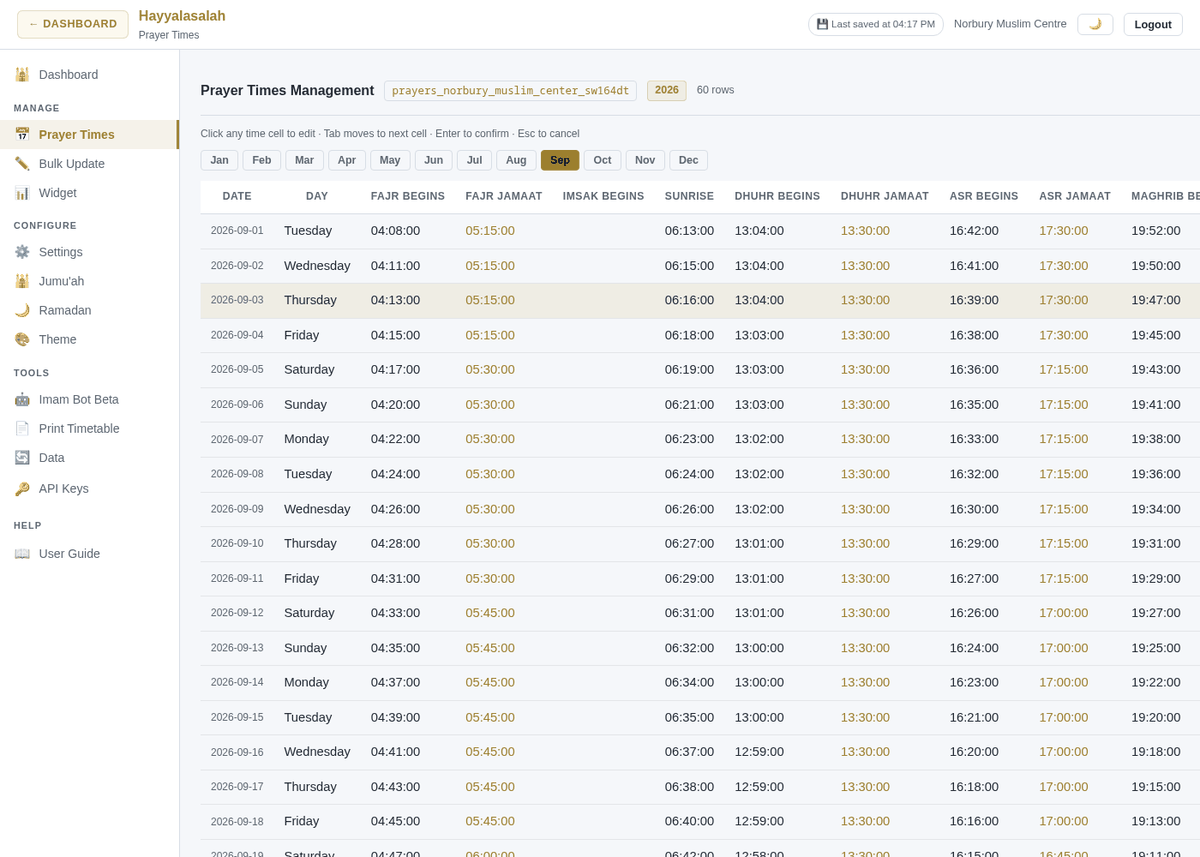
Task: Select the Apr month tab
Action: point(347,160)
